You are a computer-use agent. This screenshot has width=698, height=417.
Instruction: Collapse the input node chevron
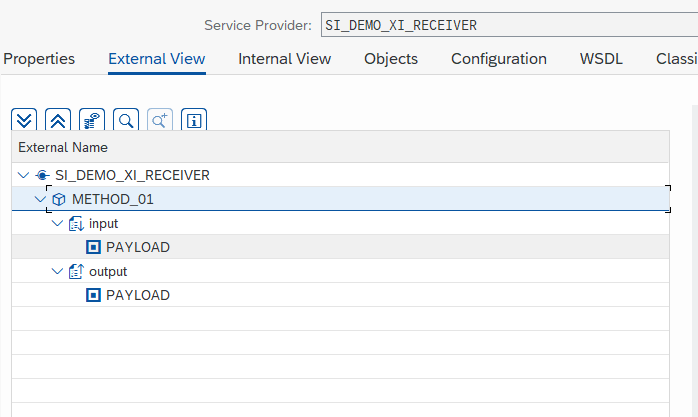[x=57, y=223]
